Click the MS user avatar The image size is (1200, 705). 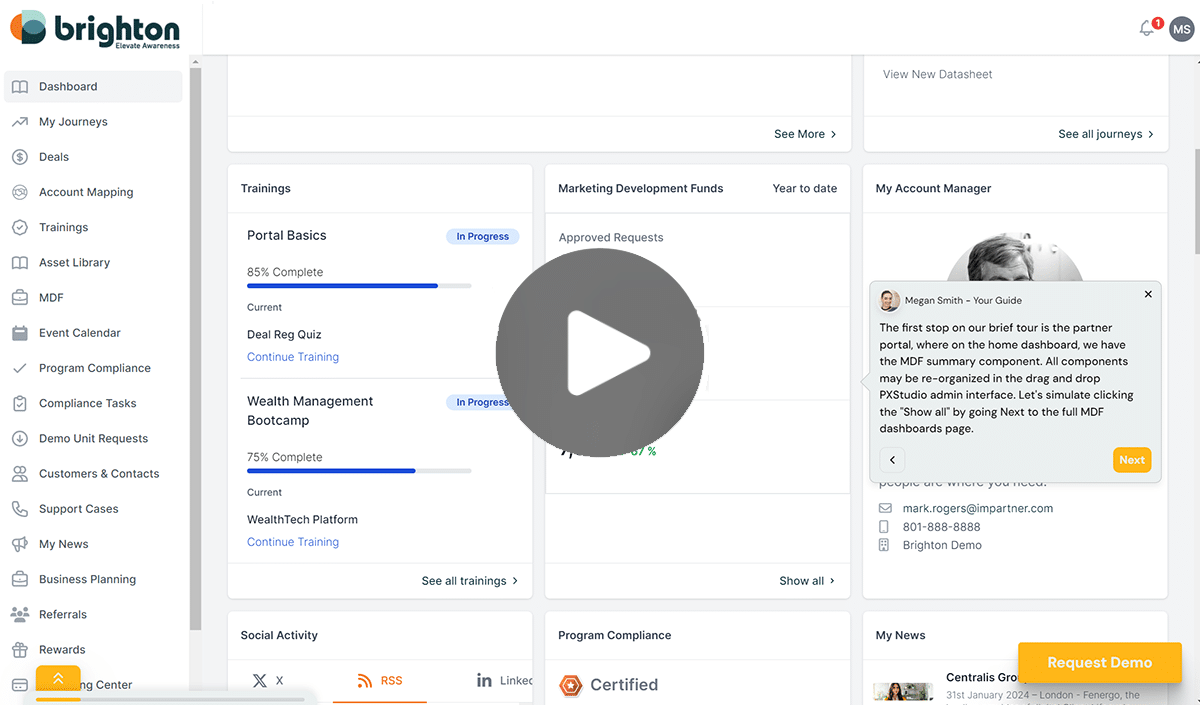(1182, 28)
